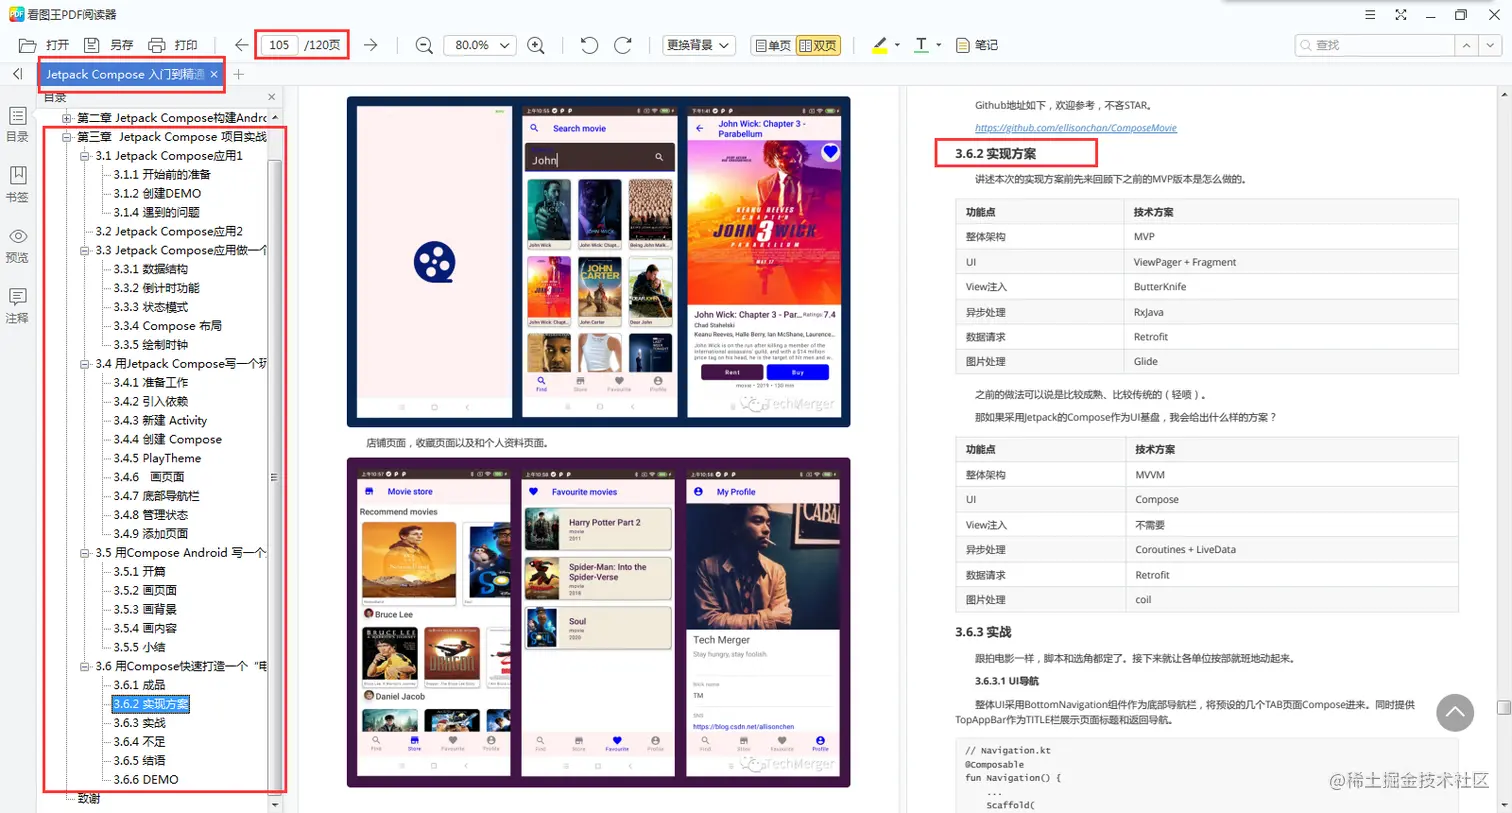Open the Preview sidebar panel
1512x813 pixels.
pyautogui.click(x=18, y=245)
